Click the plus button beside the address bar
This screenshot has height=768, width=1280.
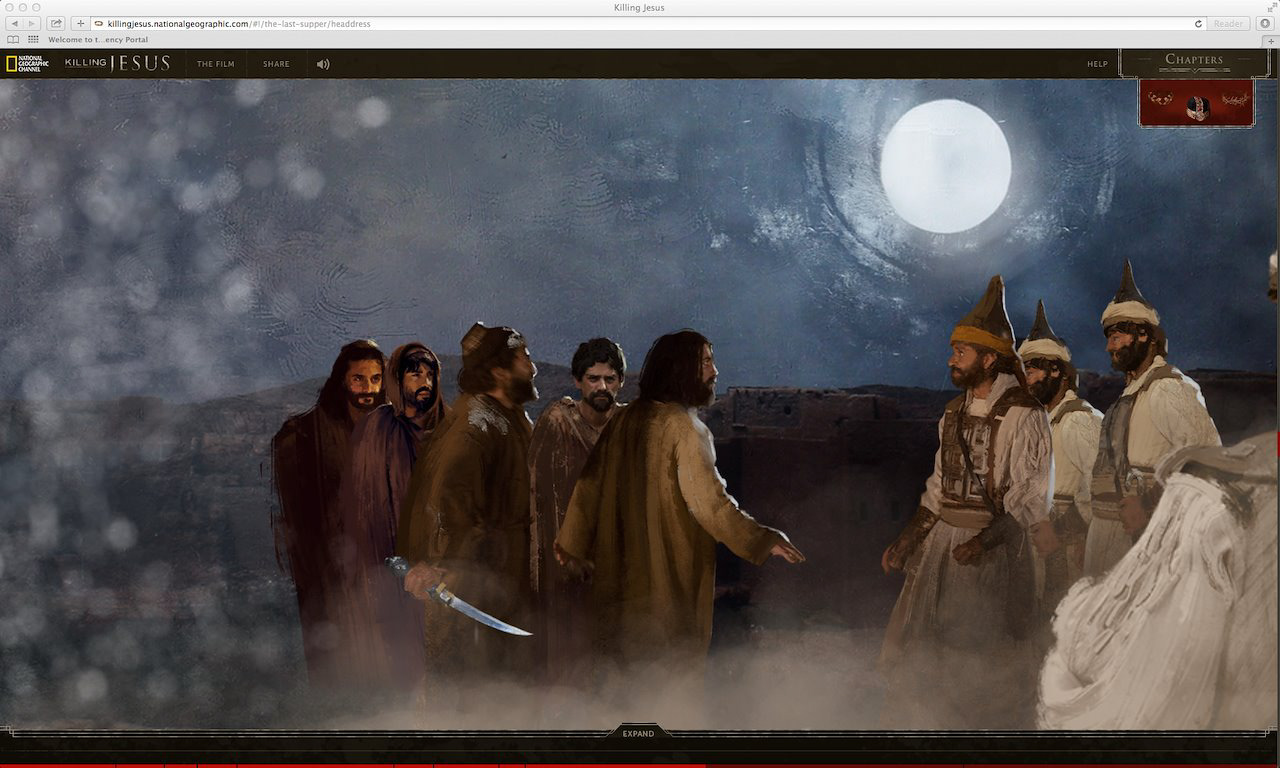point(80,23)
